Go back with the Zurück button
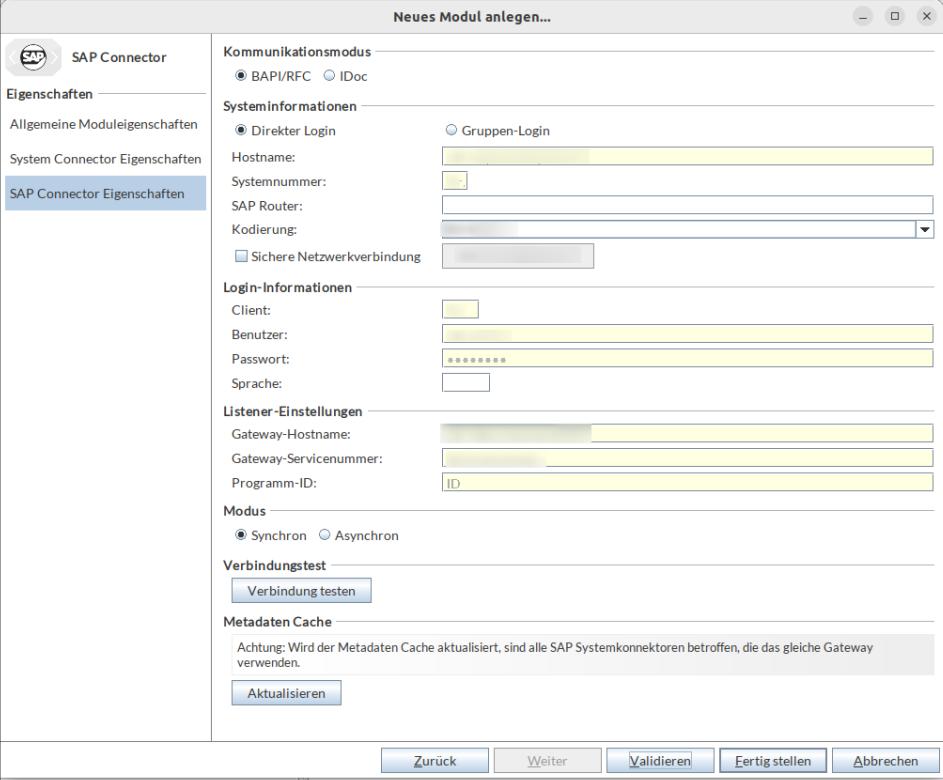 tap(435, 761)
